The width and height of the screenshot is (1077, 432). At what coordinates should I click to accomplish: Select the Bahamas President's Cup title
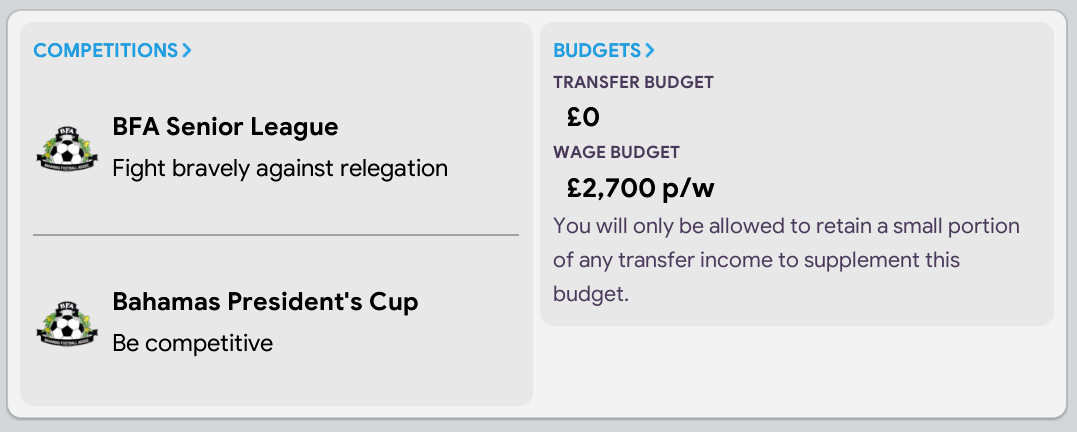265,302
